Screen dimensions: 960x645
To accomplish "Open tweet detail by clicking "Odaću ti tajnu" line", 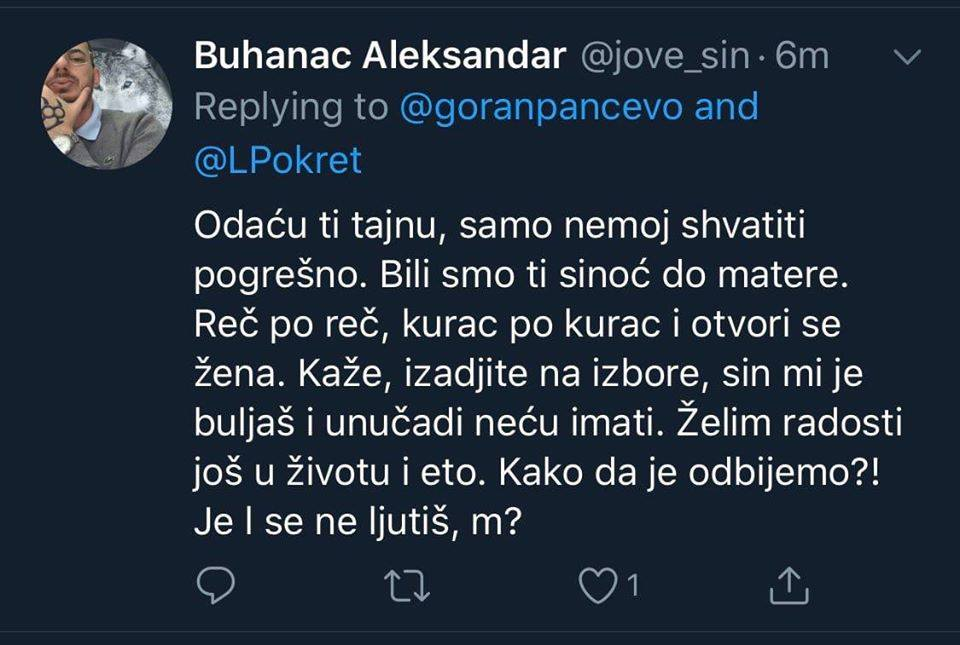I will tap(500, 226).
